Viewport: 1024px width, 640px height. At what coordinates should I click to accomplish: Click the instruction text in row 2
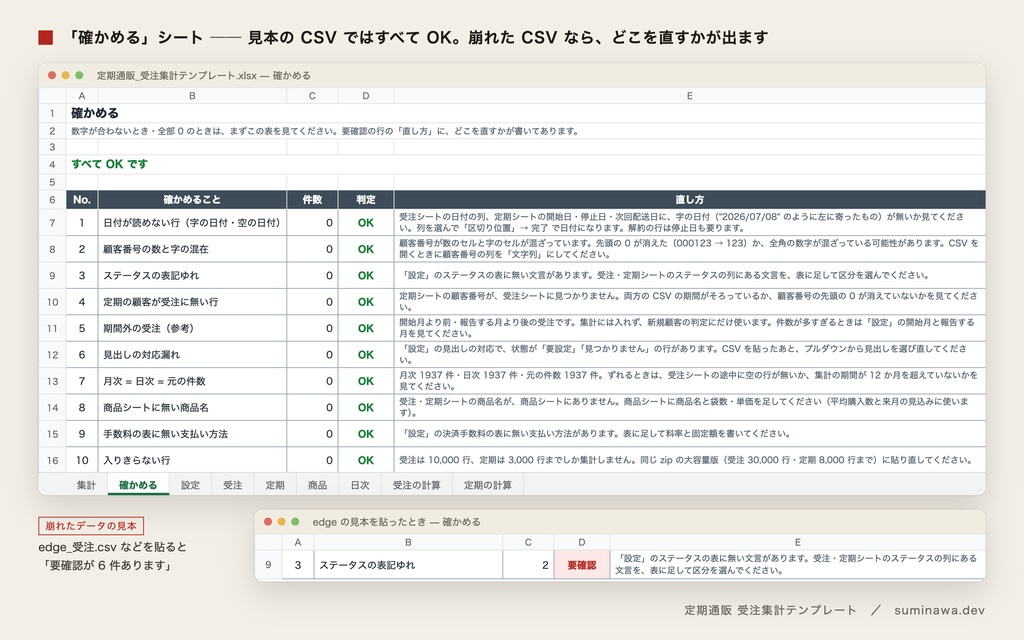click(x=325, y=131)
